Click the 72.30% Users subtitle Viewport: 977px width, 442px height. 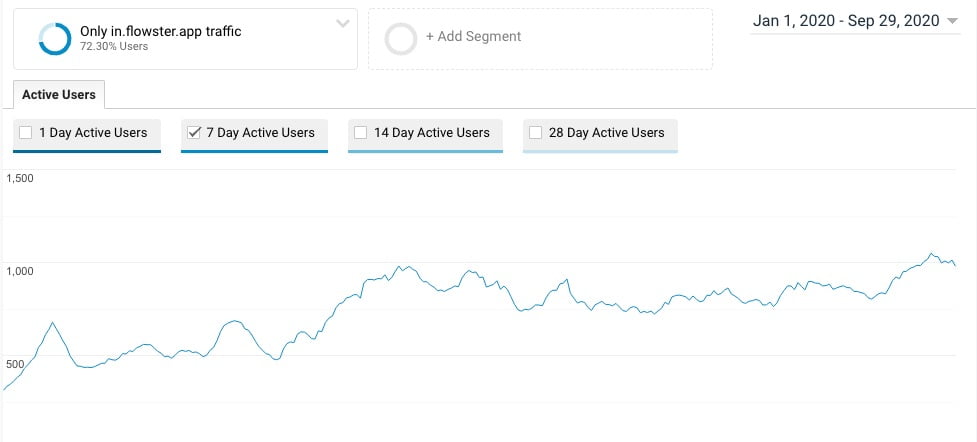click(114, 46)
